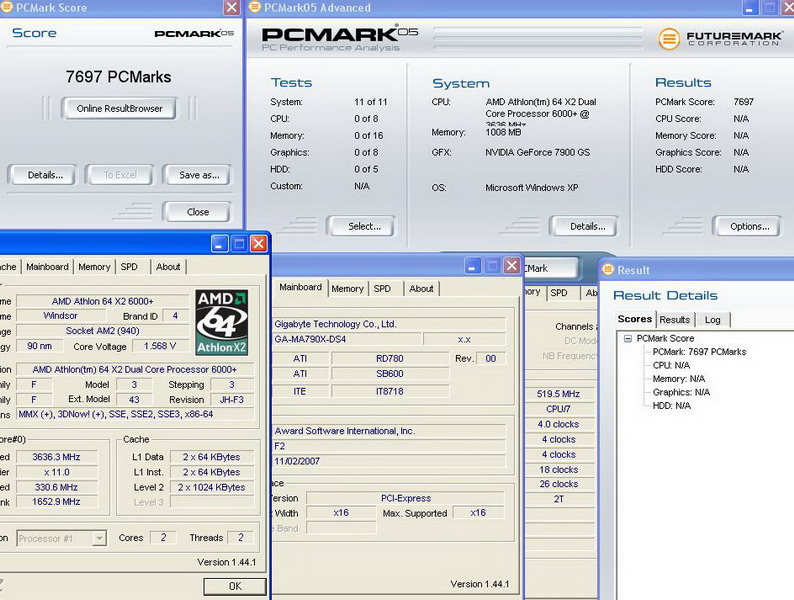Image resolution: width=794 pixels, height=600 pixels.
Task: Switch to Mainboard tab in left CPU-Z window
Action: tap(47, 267)
